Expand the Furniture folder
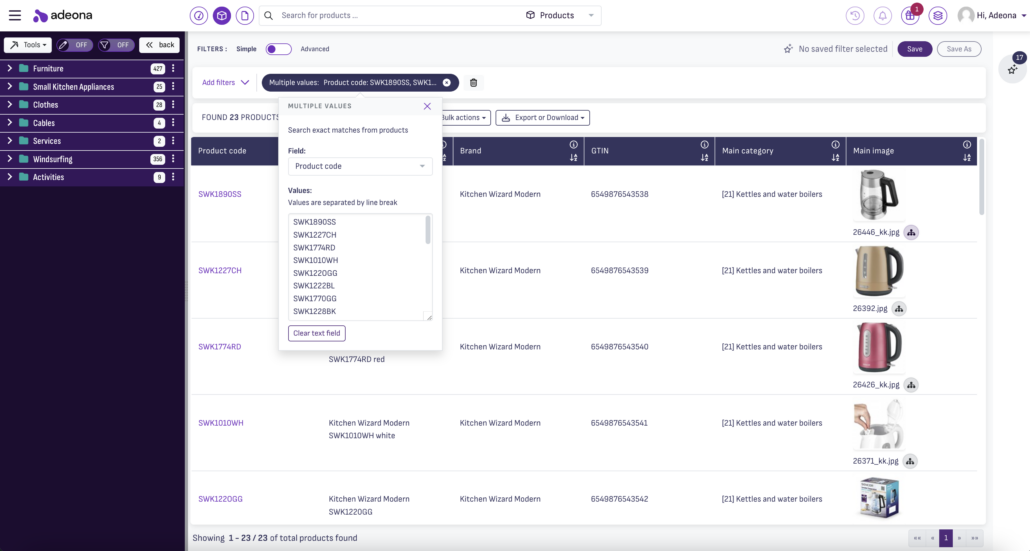The height and width of the screenshot is (551, 1030). [x=9, y=68]
